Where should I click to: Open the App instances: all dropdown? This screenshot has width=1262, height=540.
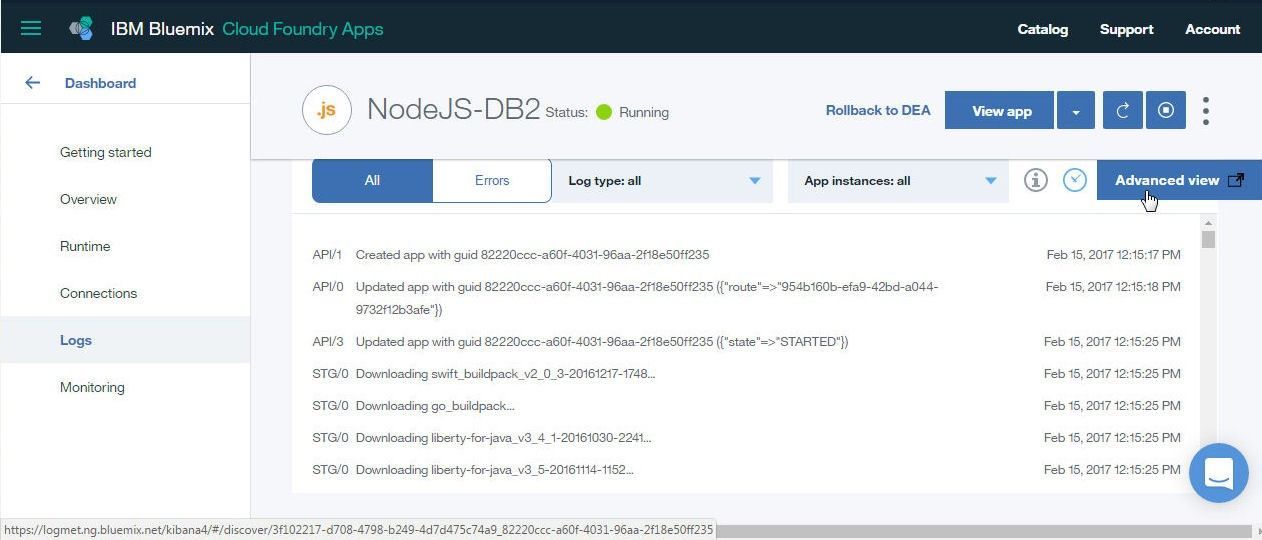point(898,181)
